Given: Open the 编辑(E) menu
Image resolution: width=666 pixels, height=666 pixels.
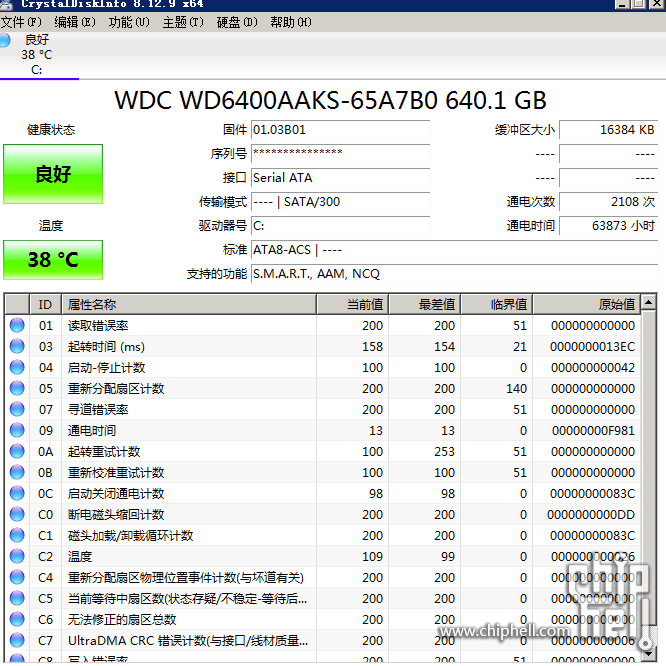Looking at the screenshot, I should 75,22.
